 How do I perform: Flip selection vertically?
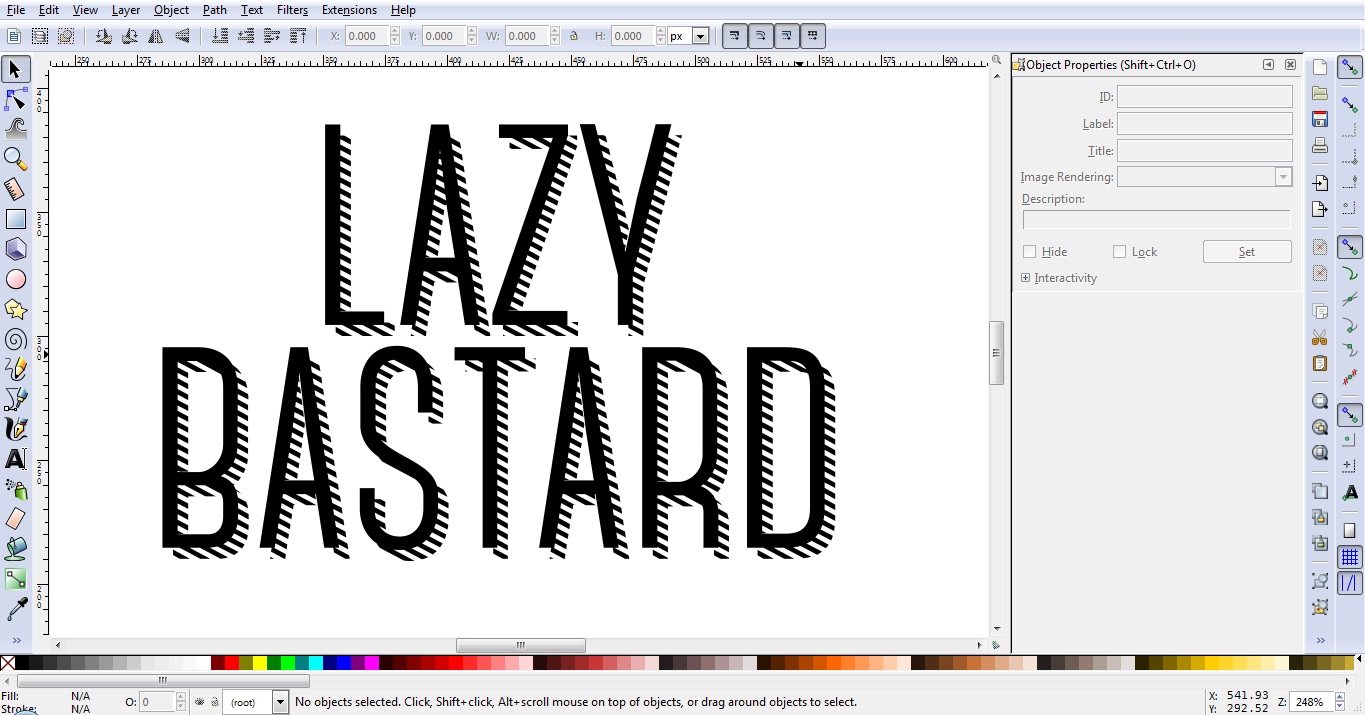tap(182, 36)
